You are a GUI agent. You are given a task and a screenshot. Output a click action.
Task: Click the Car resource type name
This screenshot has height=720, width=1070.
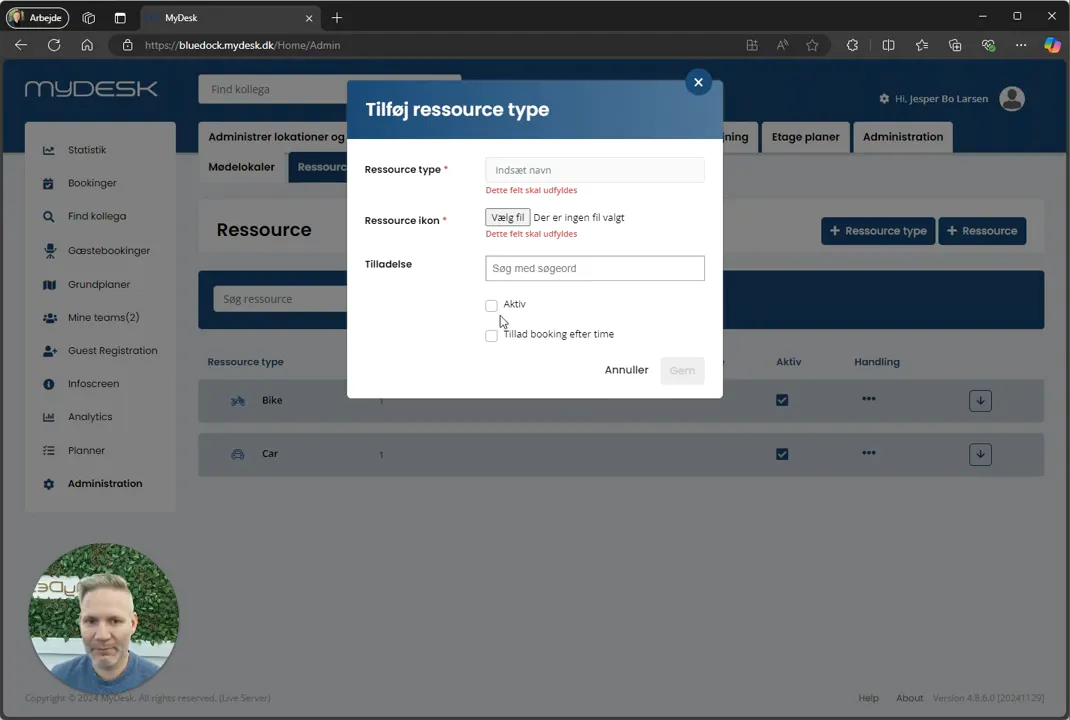click(270, 454)
